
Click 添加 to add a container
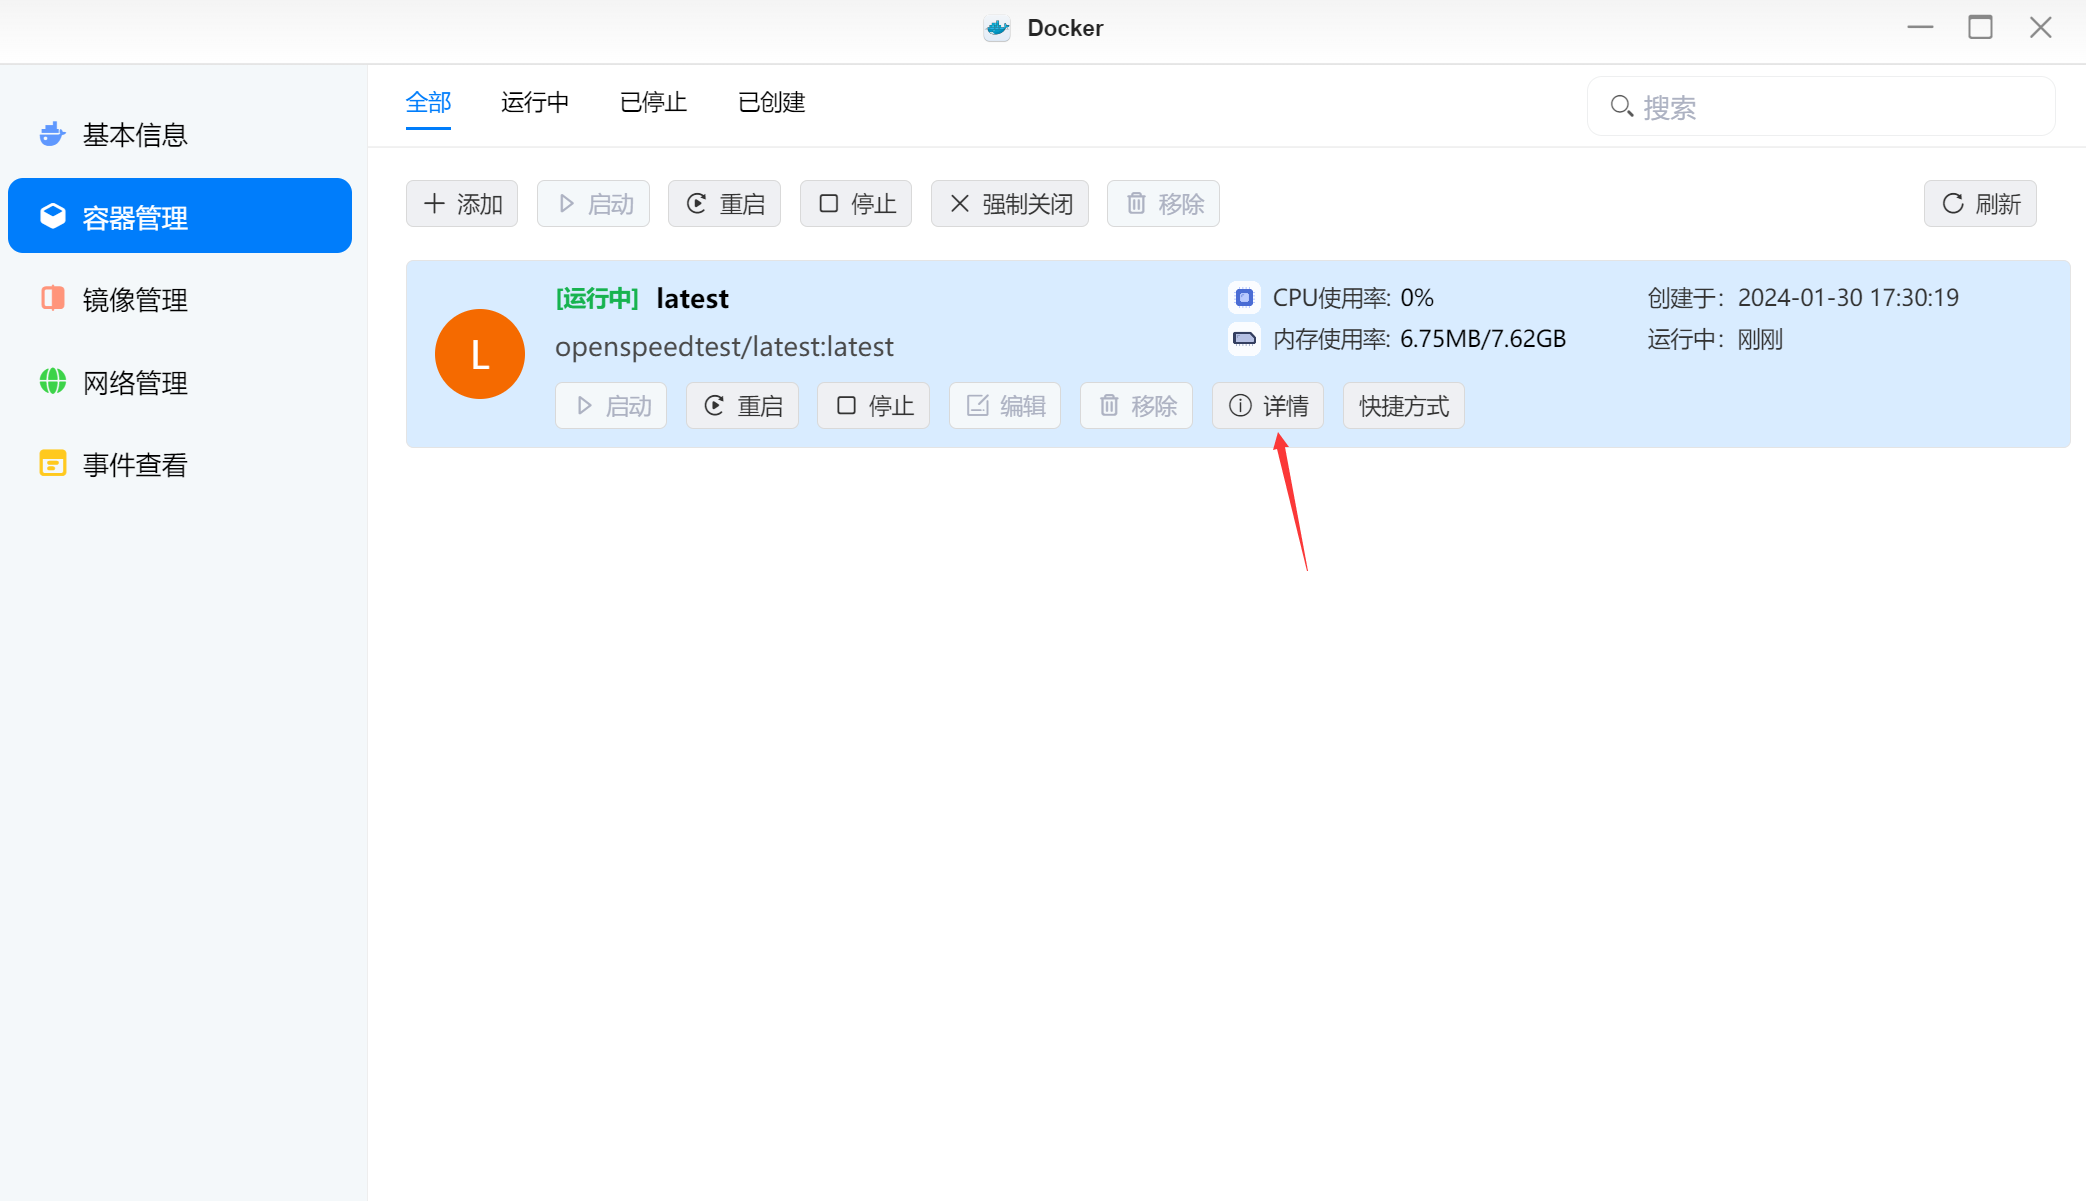coord(462,204)
